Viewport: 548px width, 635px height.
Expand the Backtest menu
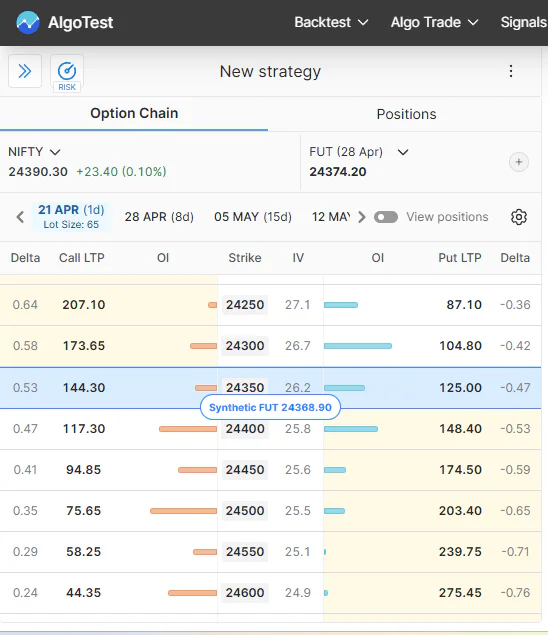click(x=331, y=22)
